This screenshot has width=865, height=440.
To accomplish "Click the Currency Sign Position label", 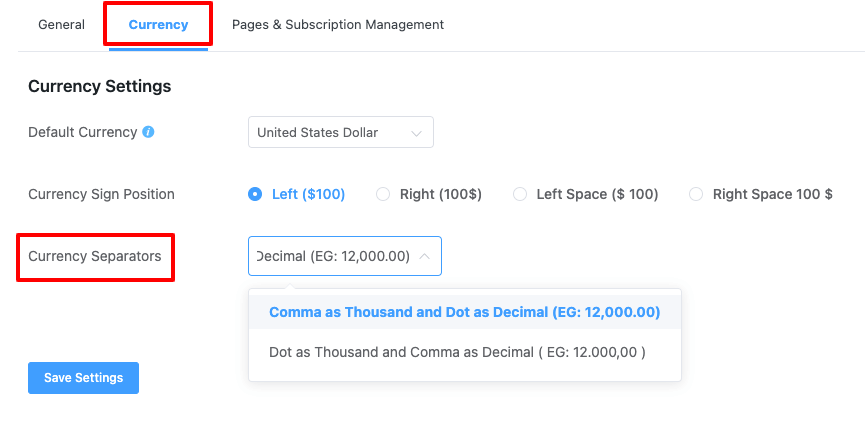I will [102, 194].
